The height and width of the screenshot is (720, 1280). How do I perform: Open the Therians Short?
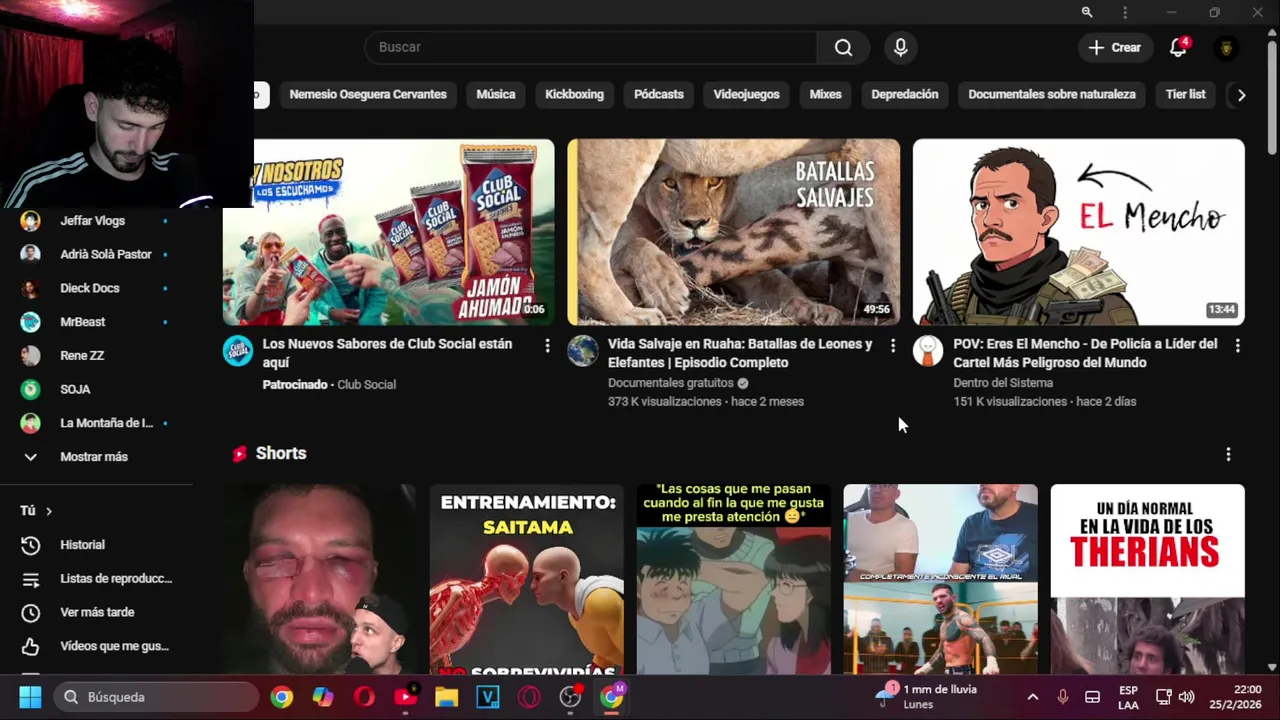1147,579
